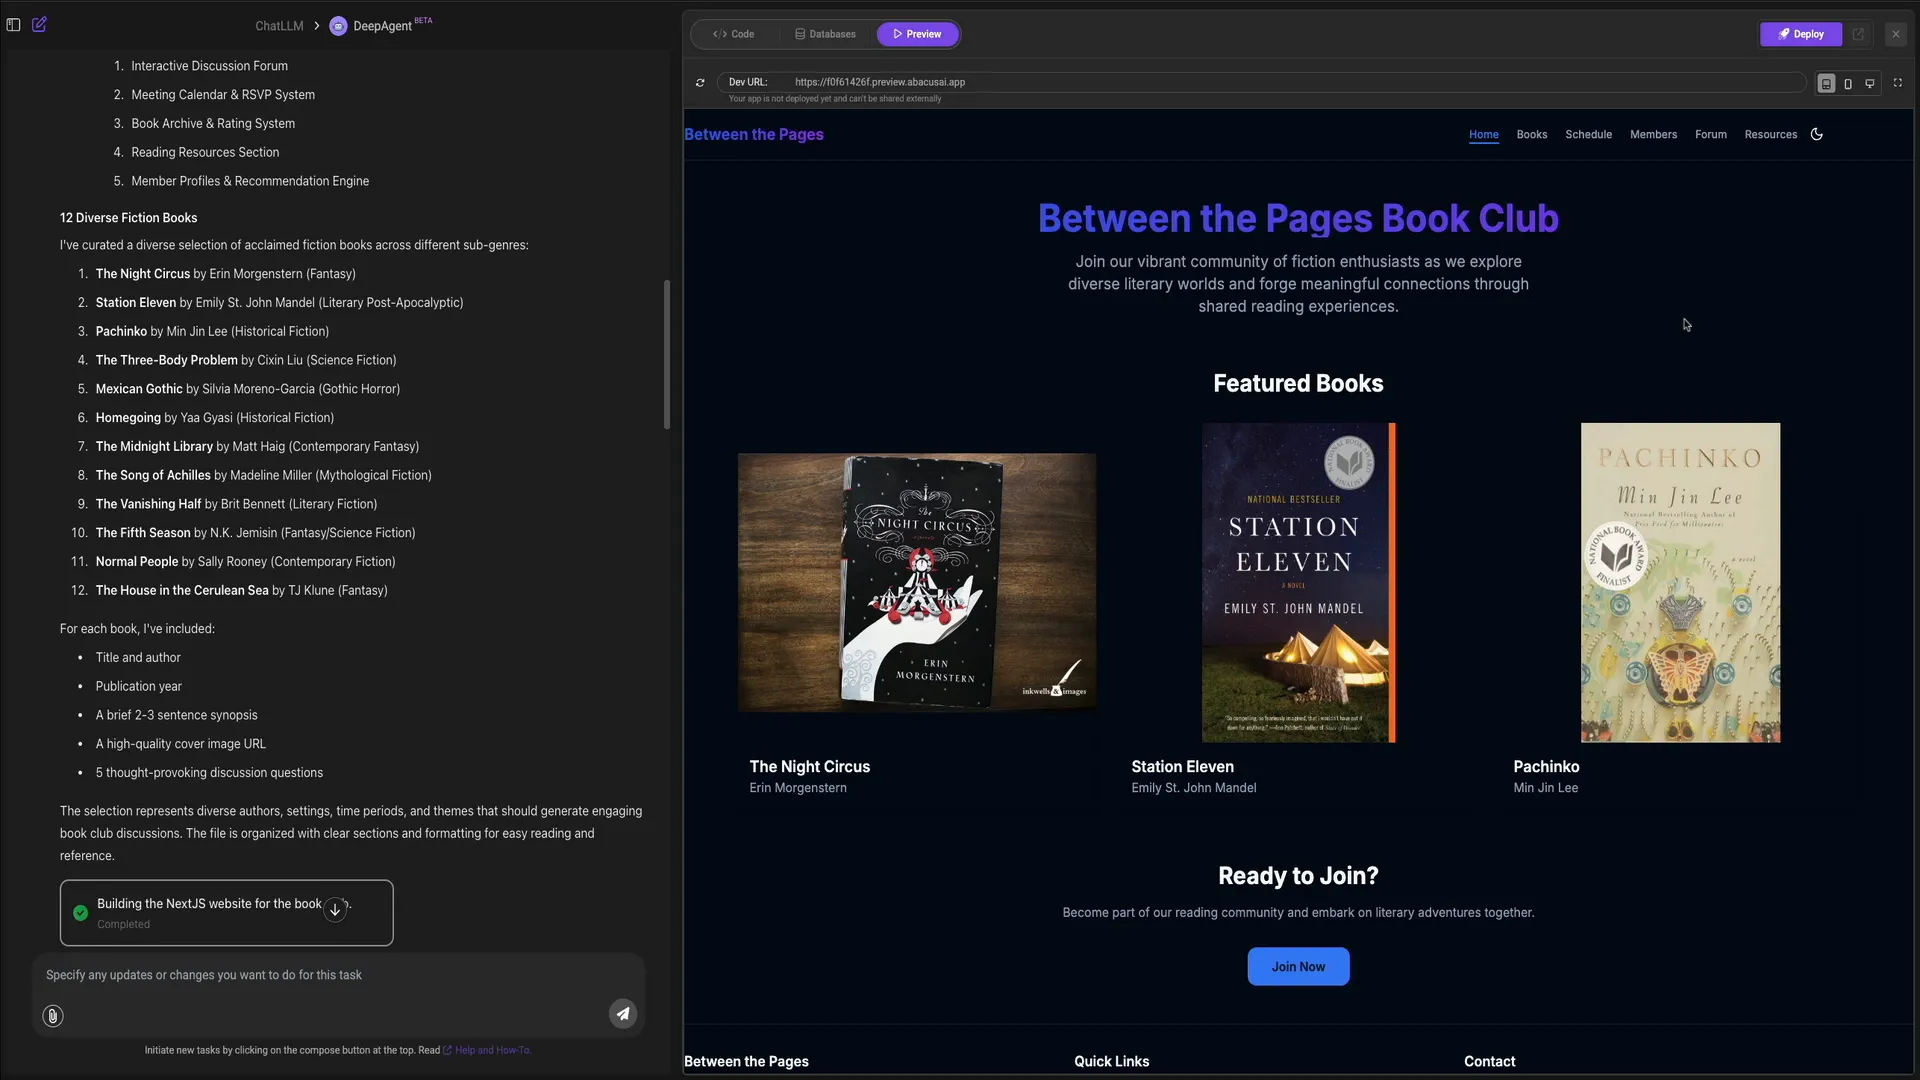1920x1080 pixels.
Task: Go to Home in site navigation
Action: coord(1484,134)
